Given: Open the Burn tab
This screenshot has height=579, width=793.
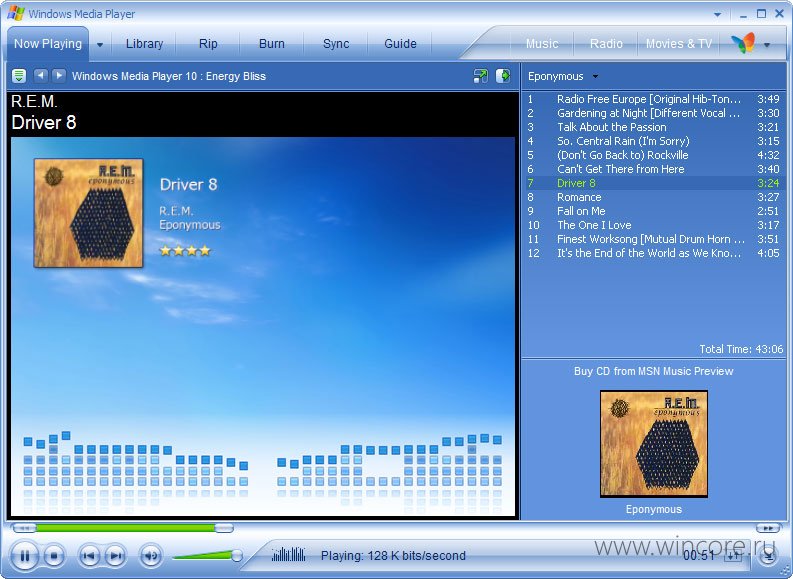Looking at the screenshot, I should 272,44.
